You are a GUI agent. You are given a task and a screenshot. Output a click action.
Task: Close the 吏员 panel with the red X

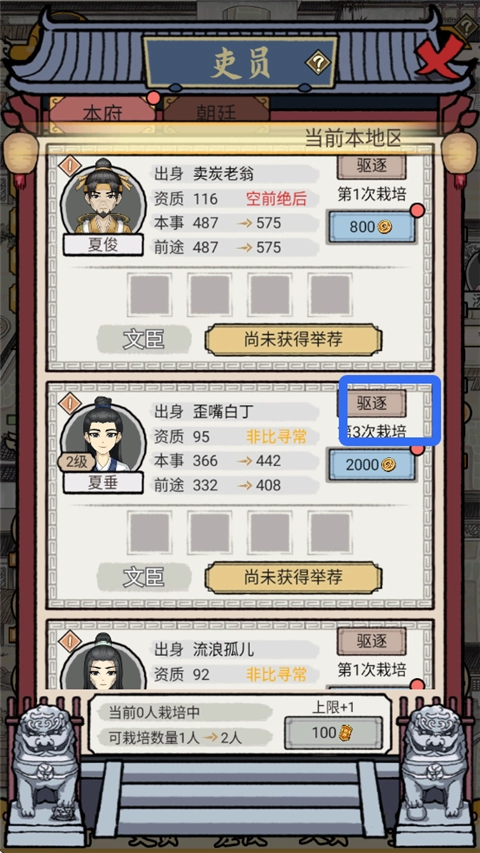tap(440, 57)
